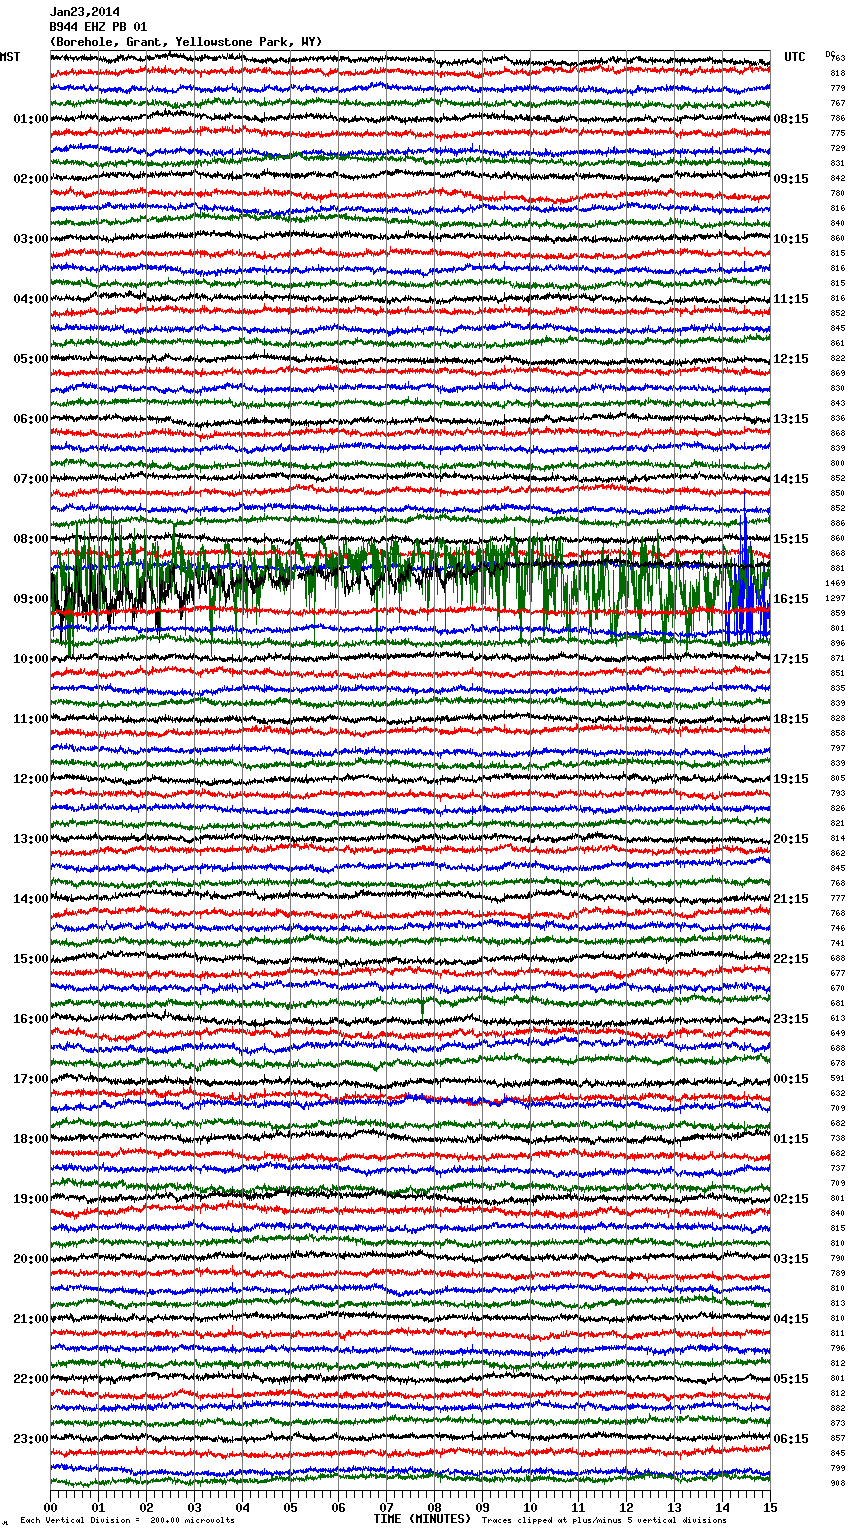Click the 11:15 UTC time label
The image size is (850, 1534).
tap(791, 299)
